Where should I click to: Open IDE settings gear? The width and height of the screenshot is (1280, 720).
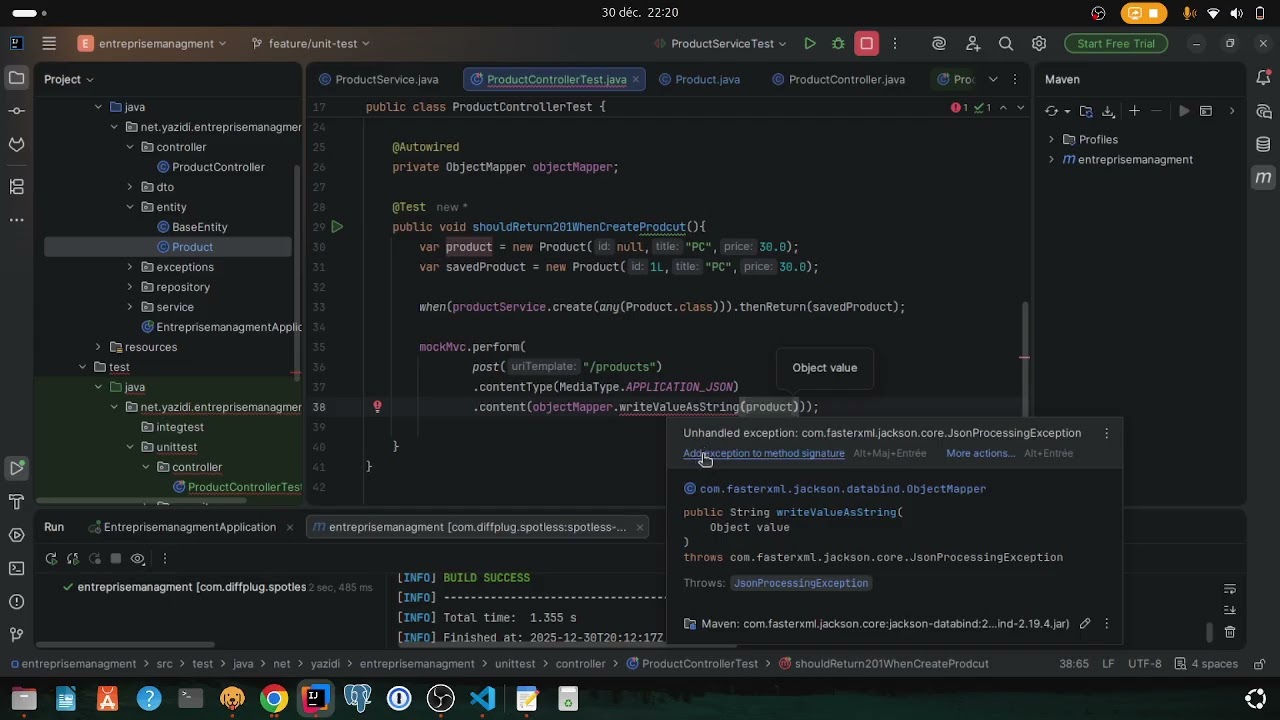pos(1039,43)
